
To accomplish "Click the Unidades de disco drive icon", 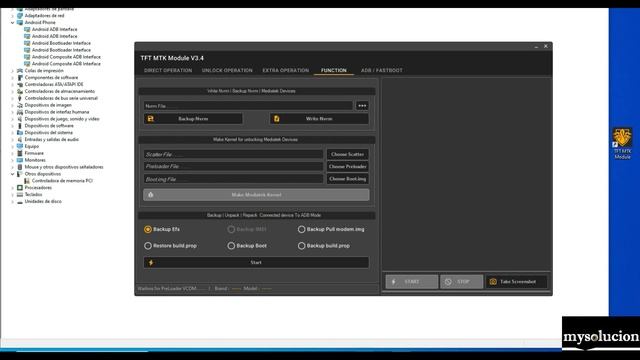I will pyautogui.click(x=20, y=202).
